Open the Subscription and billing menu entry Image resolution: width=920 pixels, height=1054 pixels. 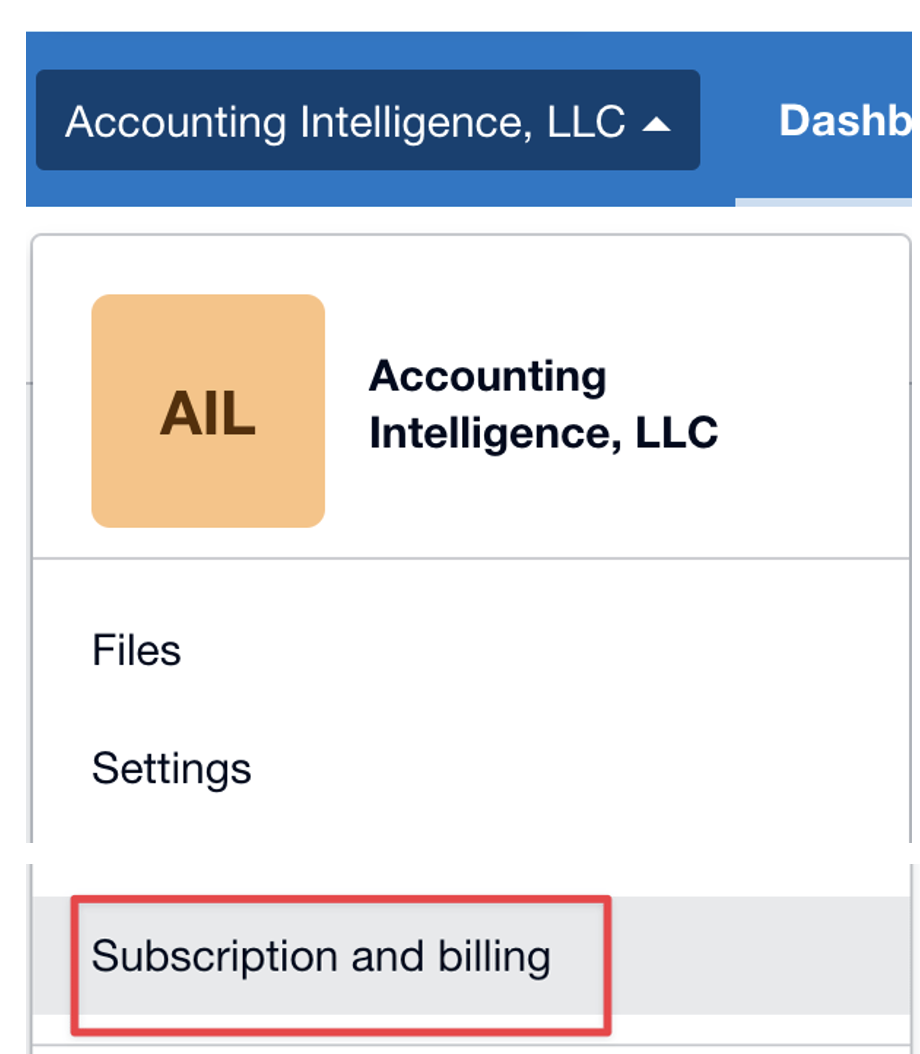pos(321,955)
